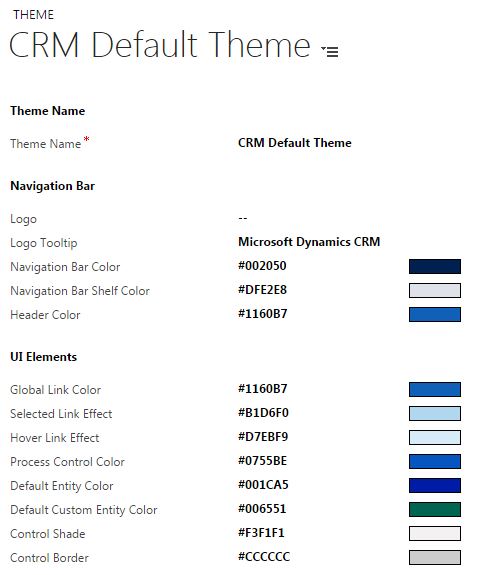The width and height of the screenshot is (483, 575).
Task: Click the Header Color swatch
Action: tap(435, 315)
